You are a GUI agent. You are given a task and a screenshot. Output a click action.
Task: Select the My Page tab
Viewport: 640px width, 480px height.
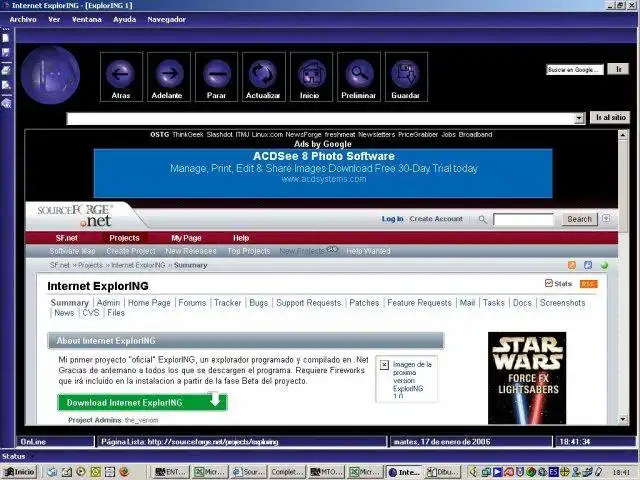click(x=186, y=238)
